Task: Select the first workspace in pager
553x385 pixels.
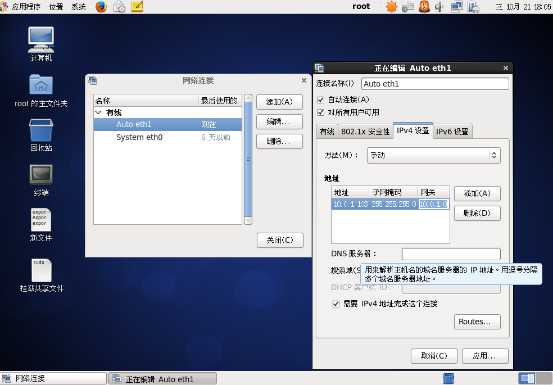Action: [527, 378]
